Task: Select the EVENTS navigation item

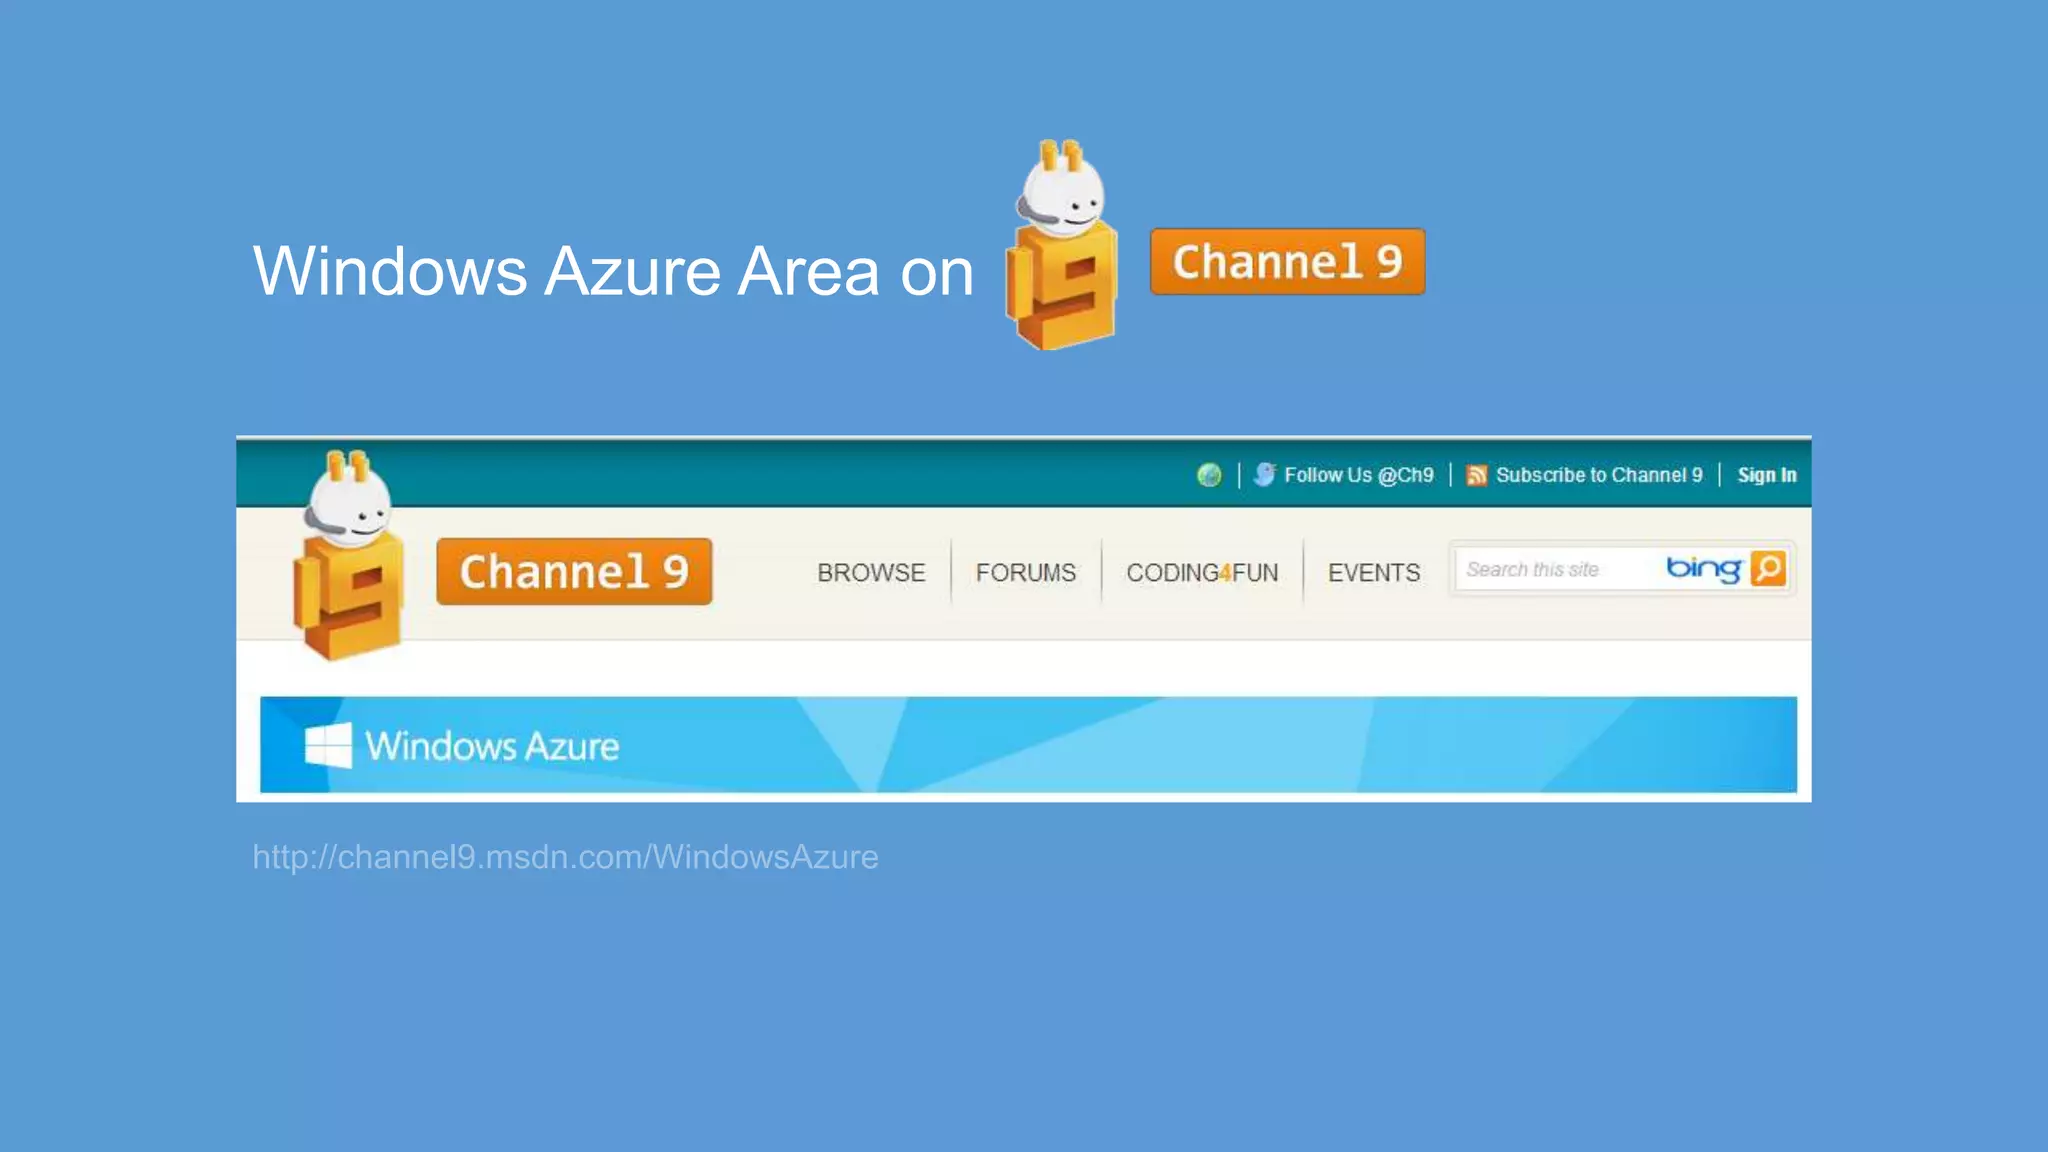Action: pyautogui.click(x=1374, y=572)
